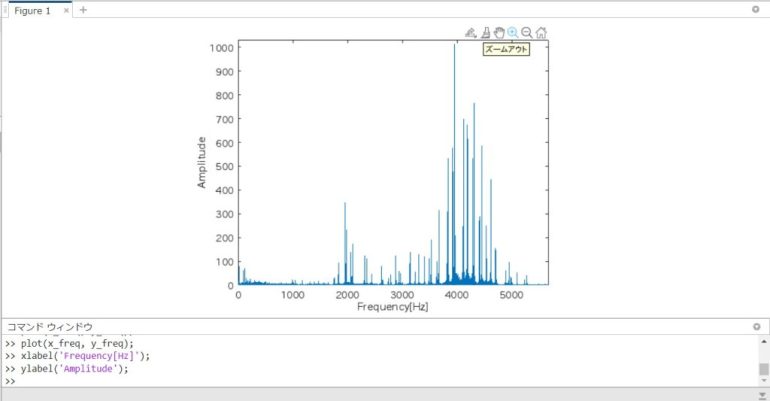This screenshot has width=770, height=401.
Task: Click the empty command prompt line
Action: [x=300, y=381]
